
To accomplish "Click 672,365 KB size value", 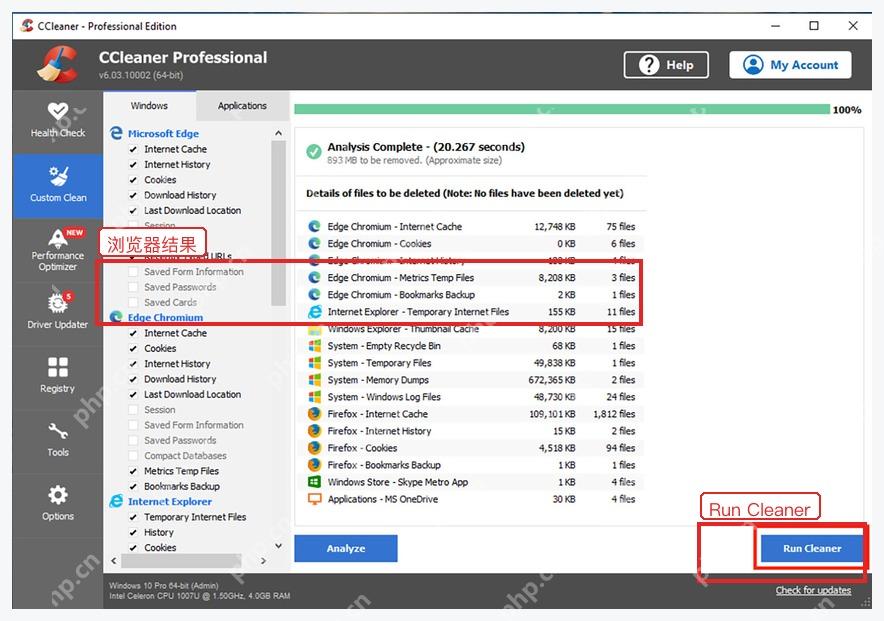I will coord(552,380).
